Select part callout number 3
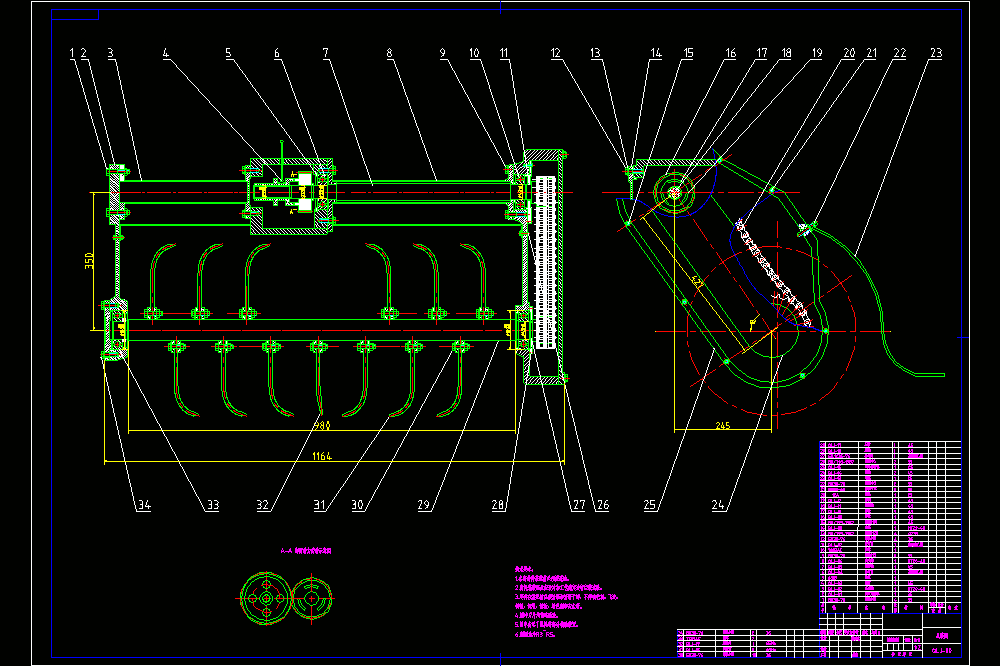Screen dimensions: 1000x666 pos(111,54)
